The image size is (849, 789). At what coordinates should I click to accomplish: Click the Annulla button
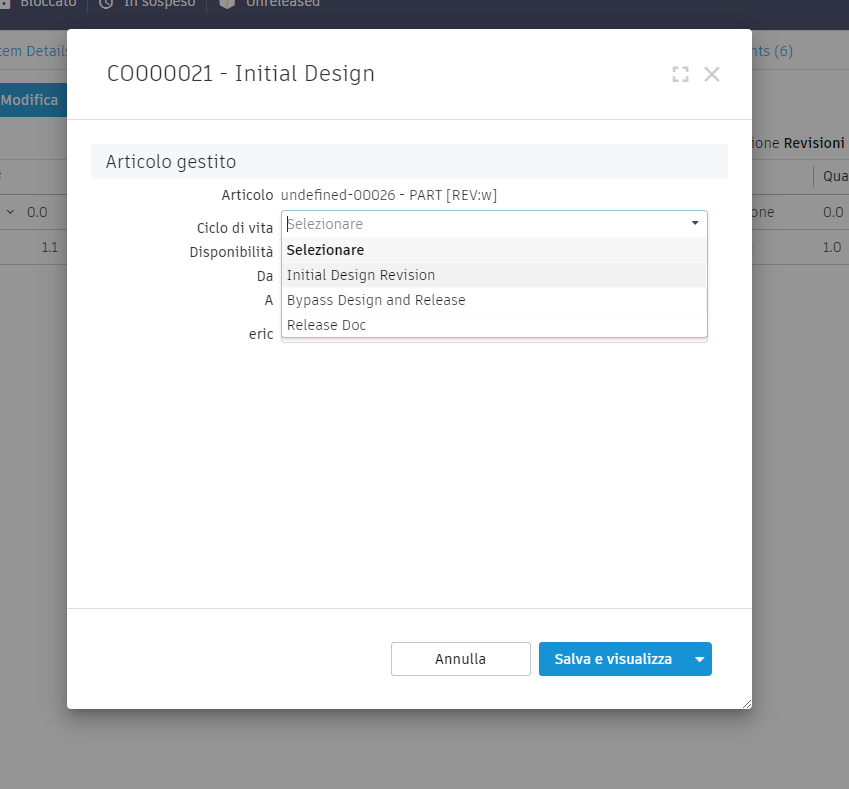click(x=460, y=659)
